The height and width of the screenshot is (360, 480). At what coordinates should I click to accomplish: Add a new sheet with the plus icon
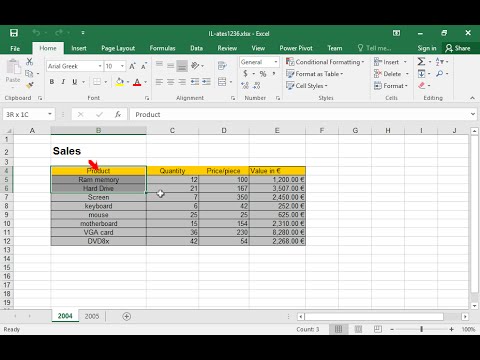pyautogui.click(x=127, y=316)
